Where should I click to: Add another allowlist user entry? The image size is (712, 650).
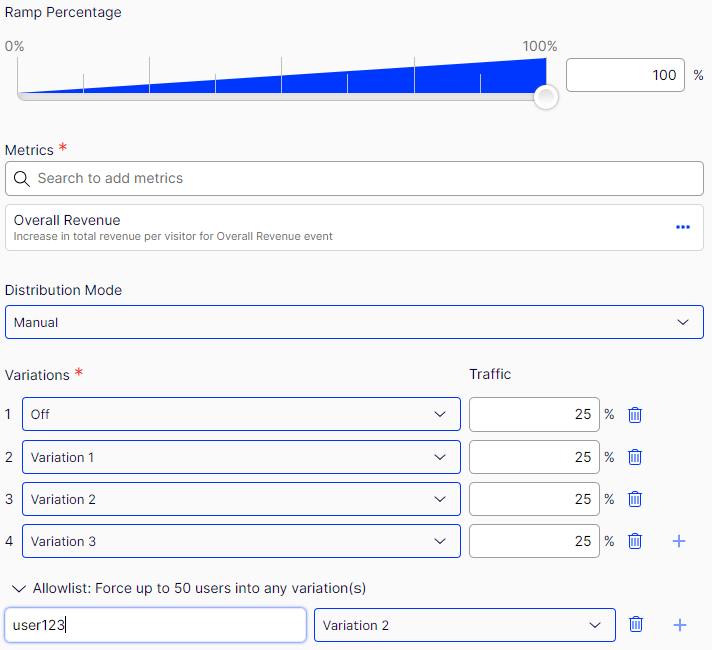(679, 625)
